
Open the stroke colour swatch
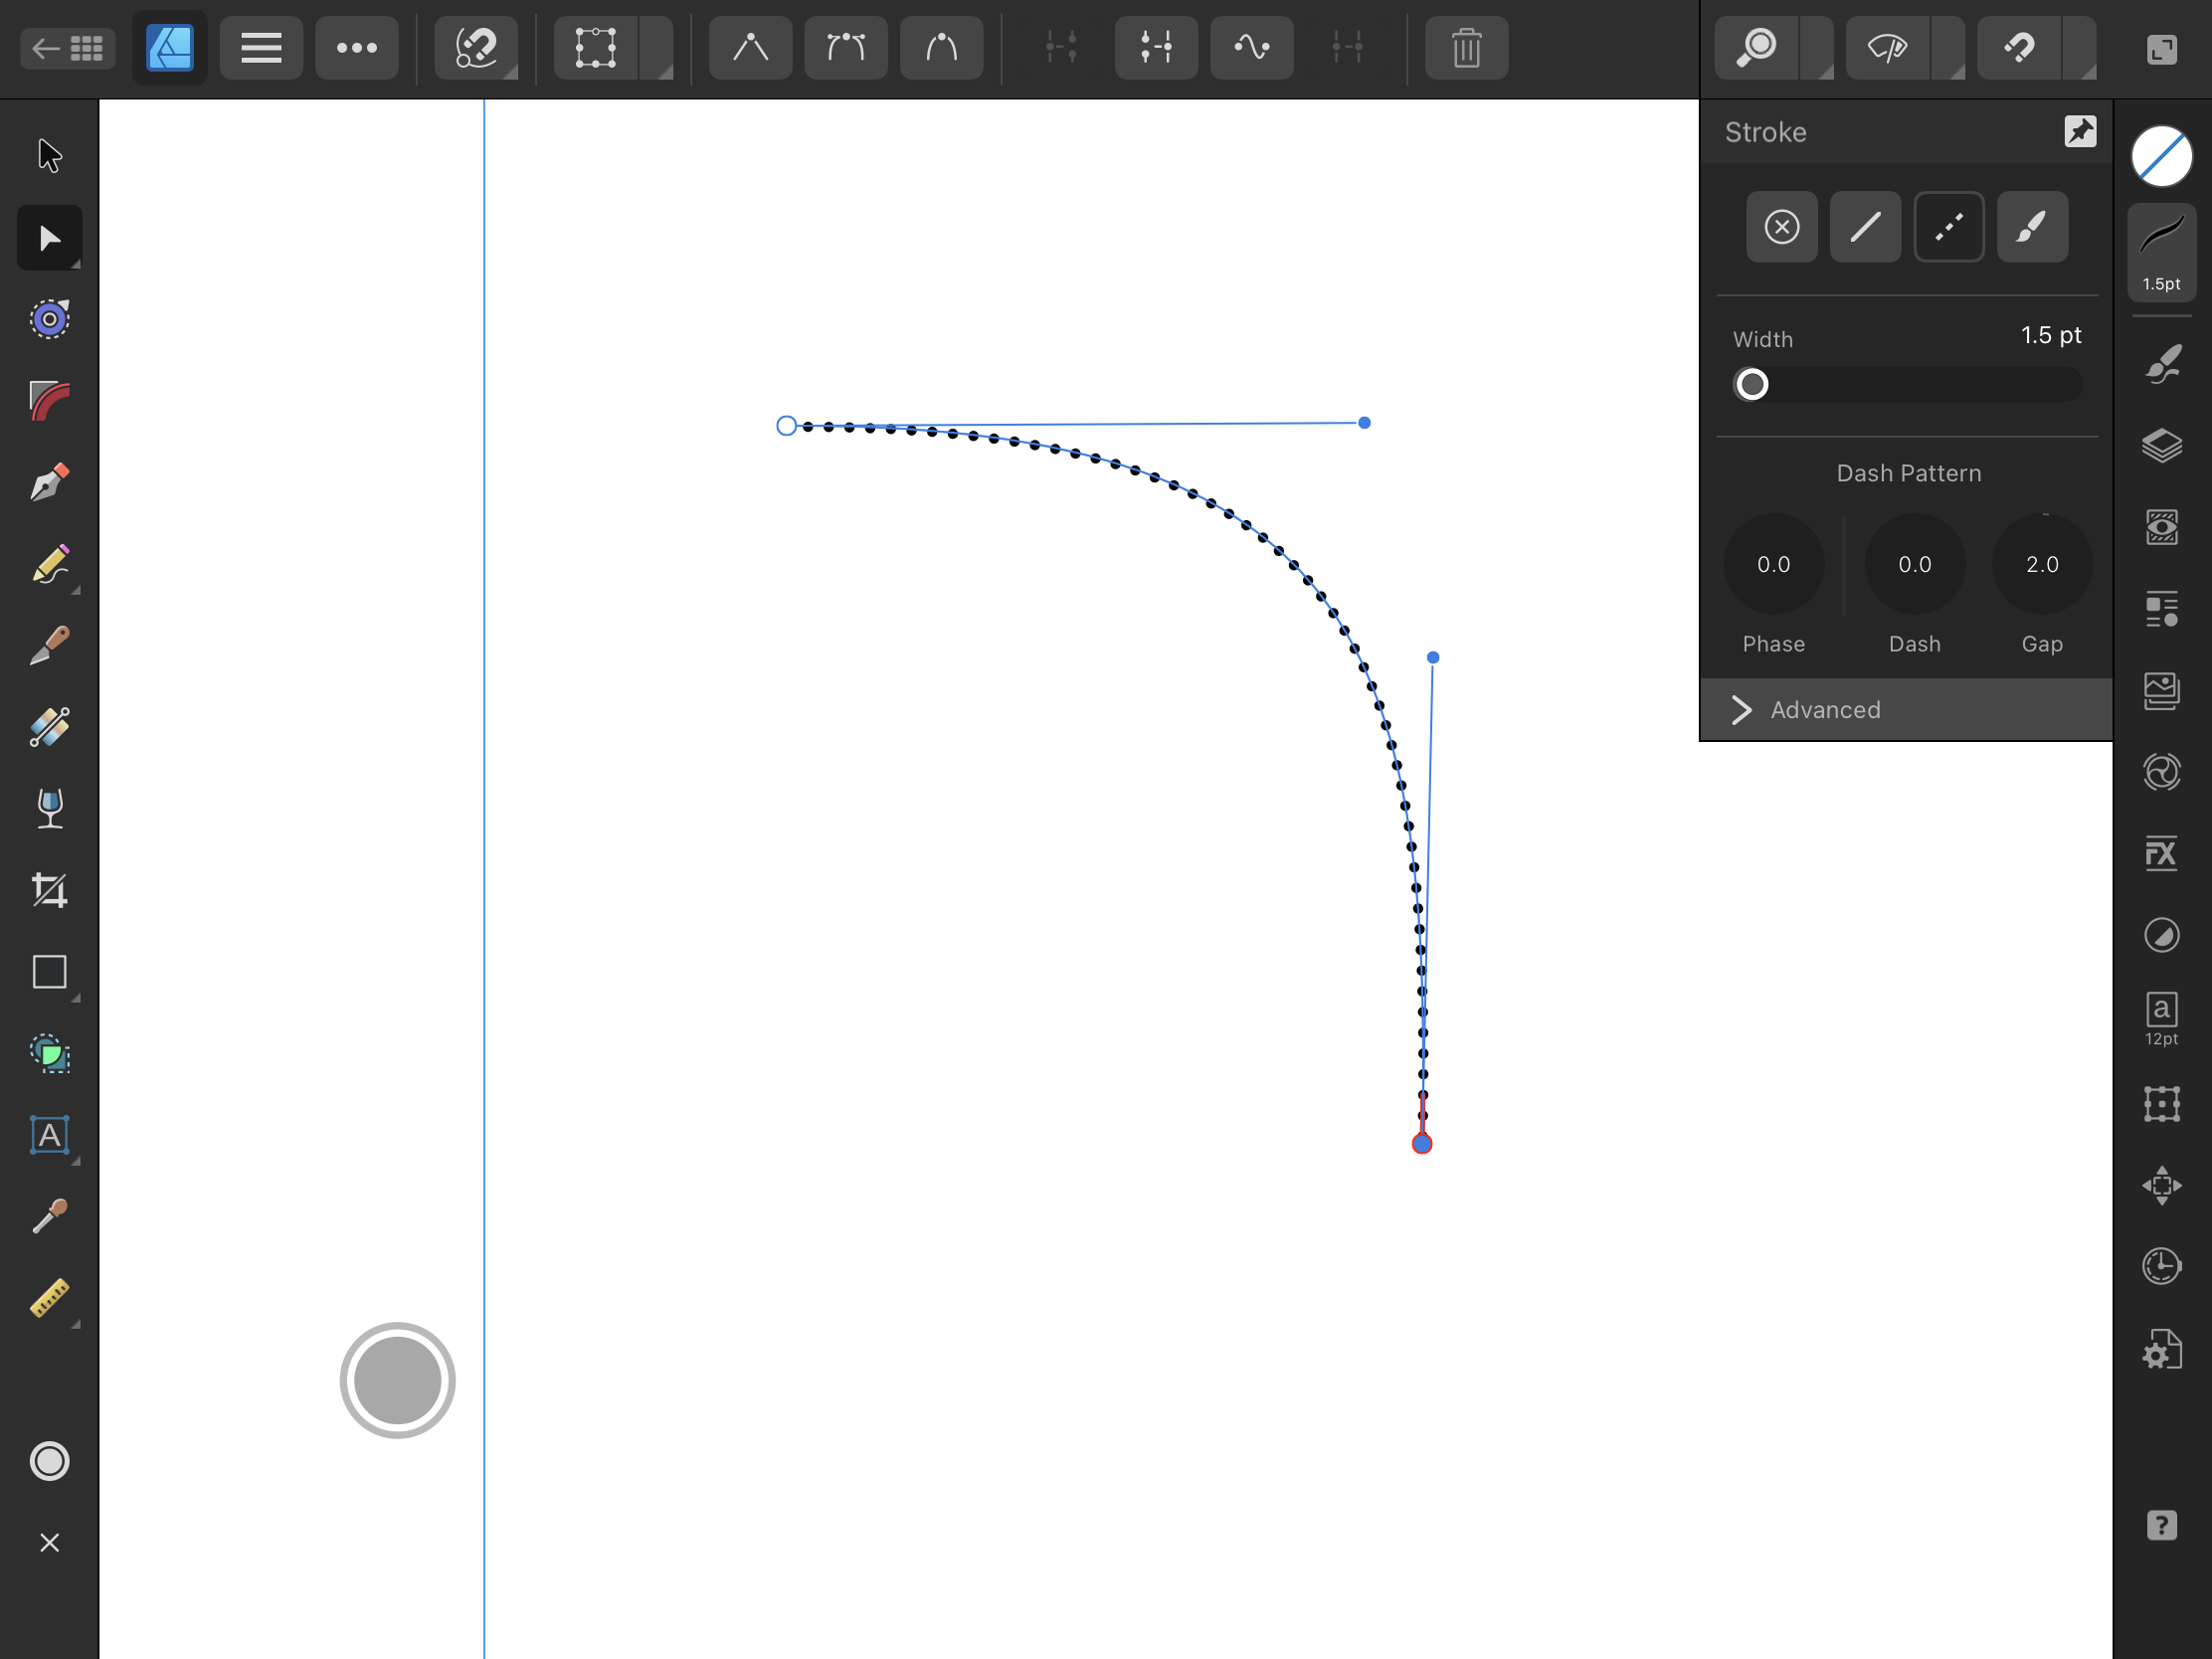2162,156
